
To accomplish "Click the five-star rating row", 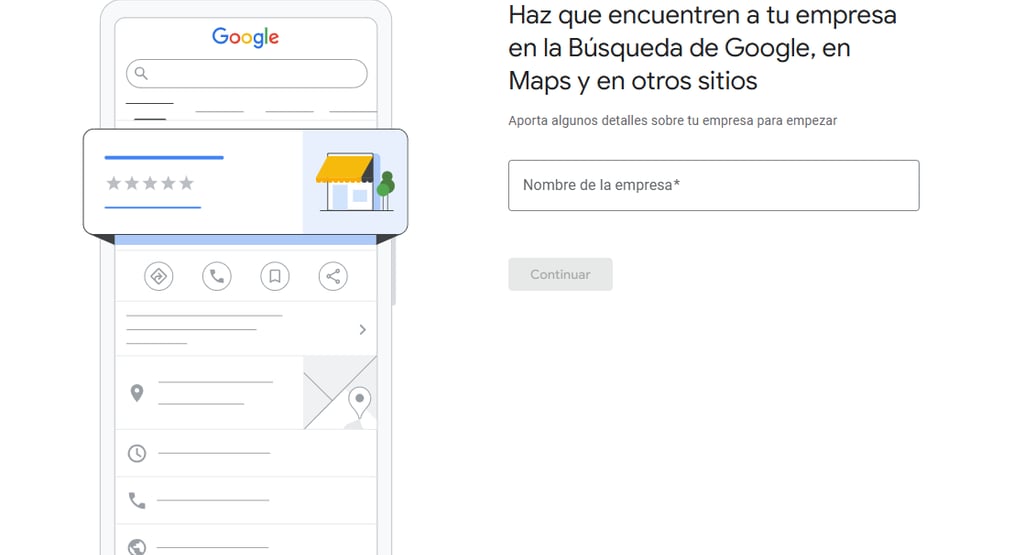I will [x=150, y=183].
